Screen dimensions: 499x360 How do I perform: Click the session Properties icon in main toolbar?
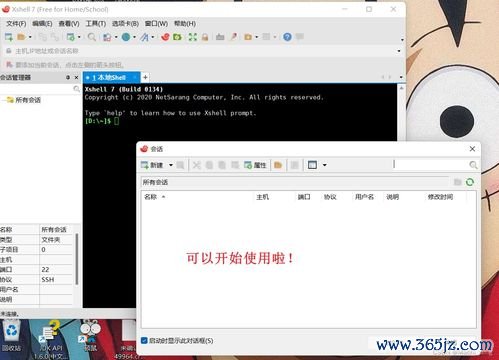(70, 37)
